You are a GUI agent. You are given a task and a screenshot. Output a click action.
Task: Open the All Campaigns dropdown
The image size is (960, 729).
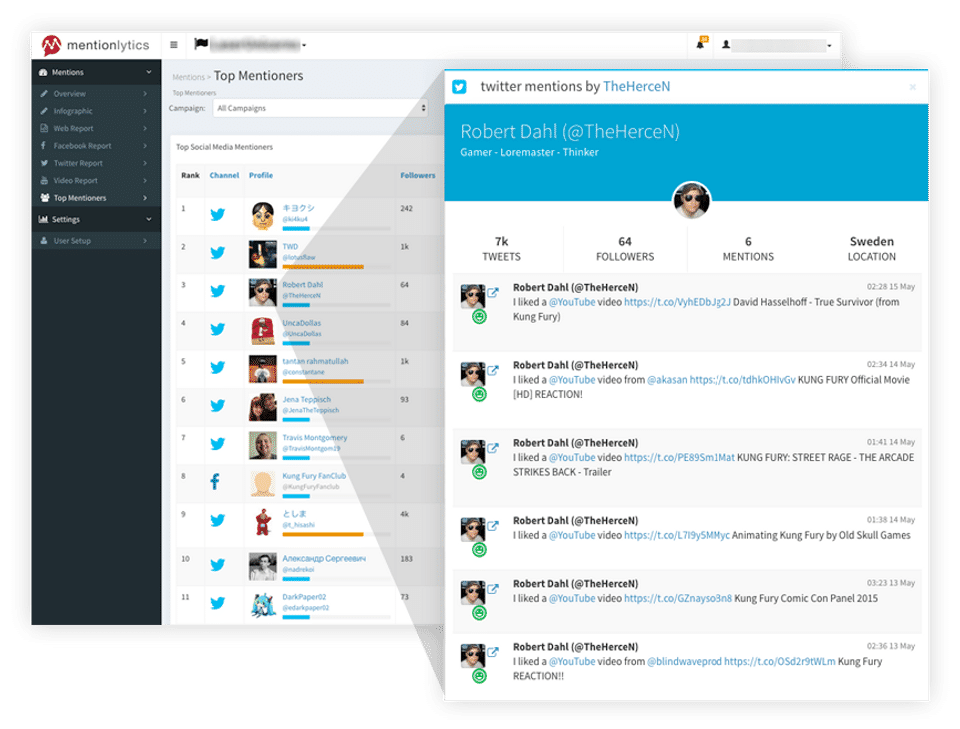click(320, 108)
